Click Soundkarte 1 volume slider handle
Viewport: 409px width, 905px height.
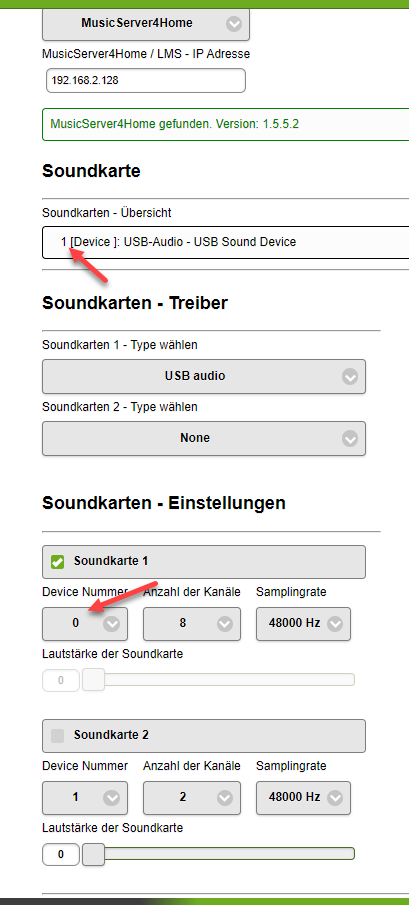point(93,680)
